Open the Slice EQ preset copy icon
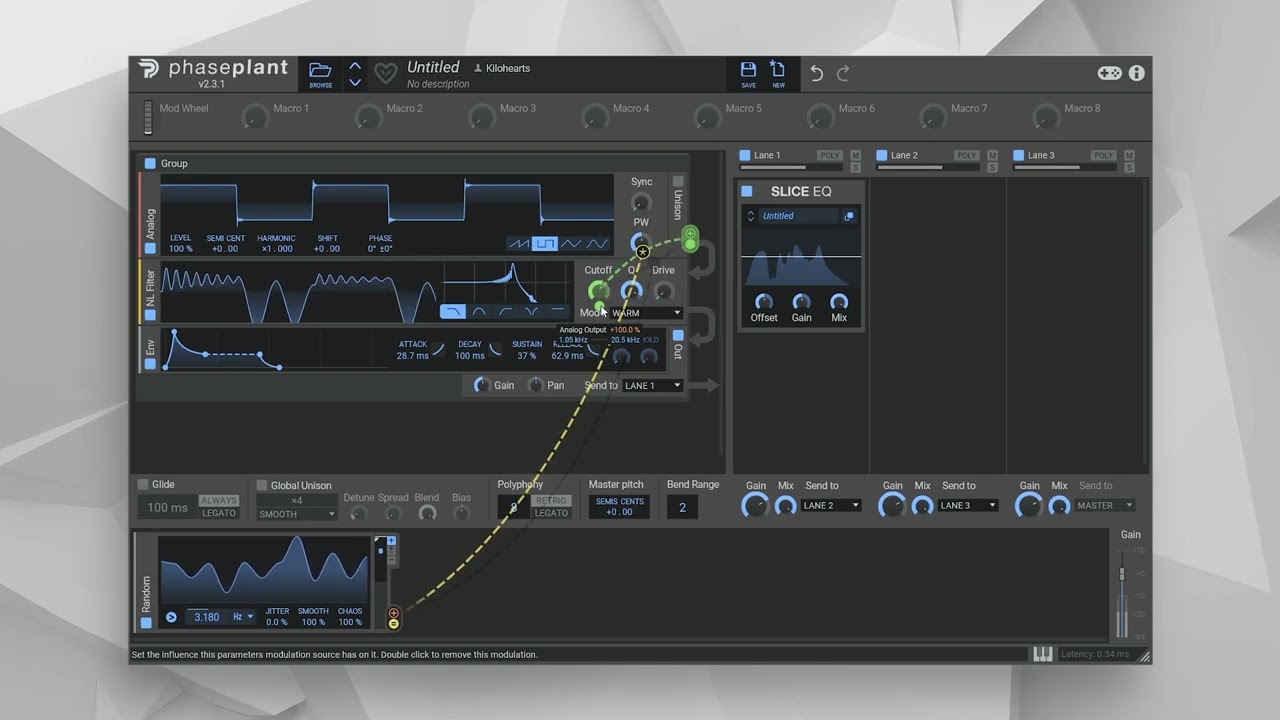The height and width of the screenshot is (720, 1280). 849,216
